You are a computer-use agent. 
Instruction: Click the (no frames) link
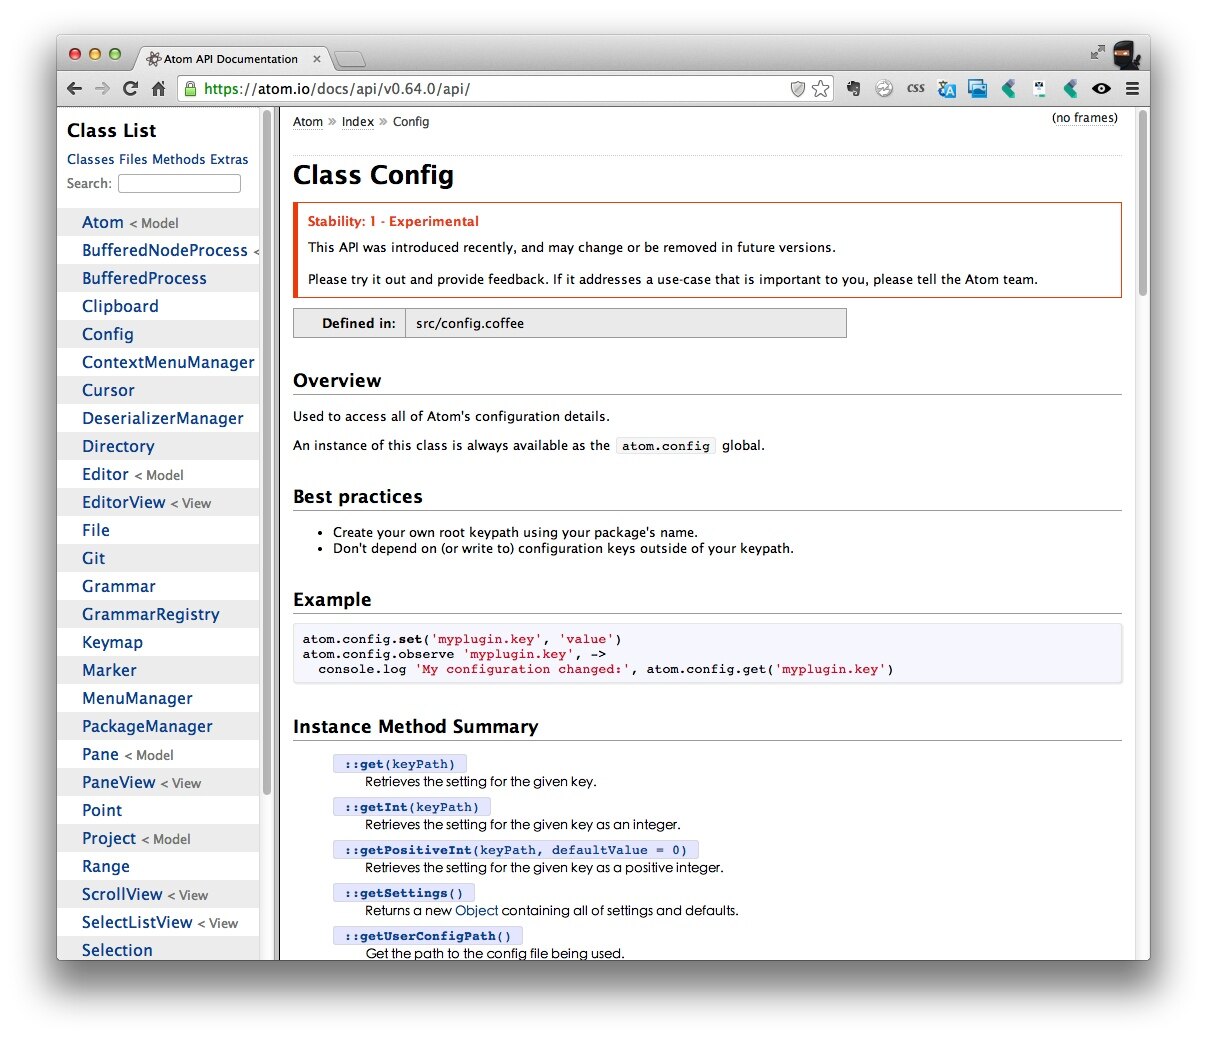pyautogui.click(x=1085, y=118)
